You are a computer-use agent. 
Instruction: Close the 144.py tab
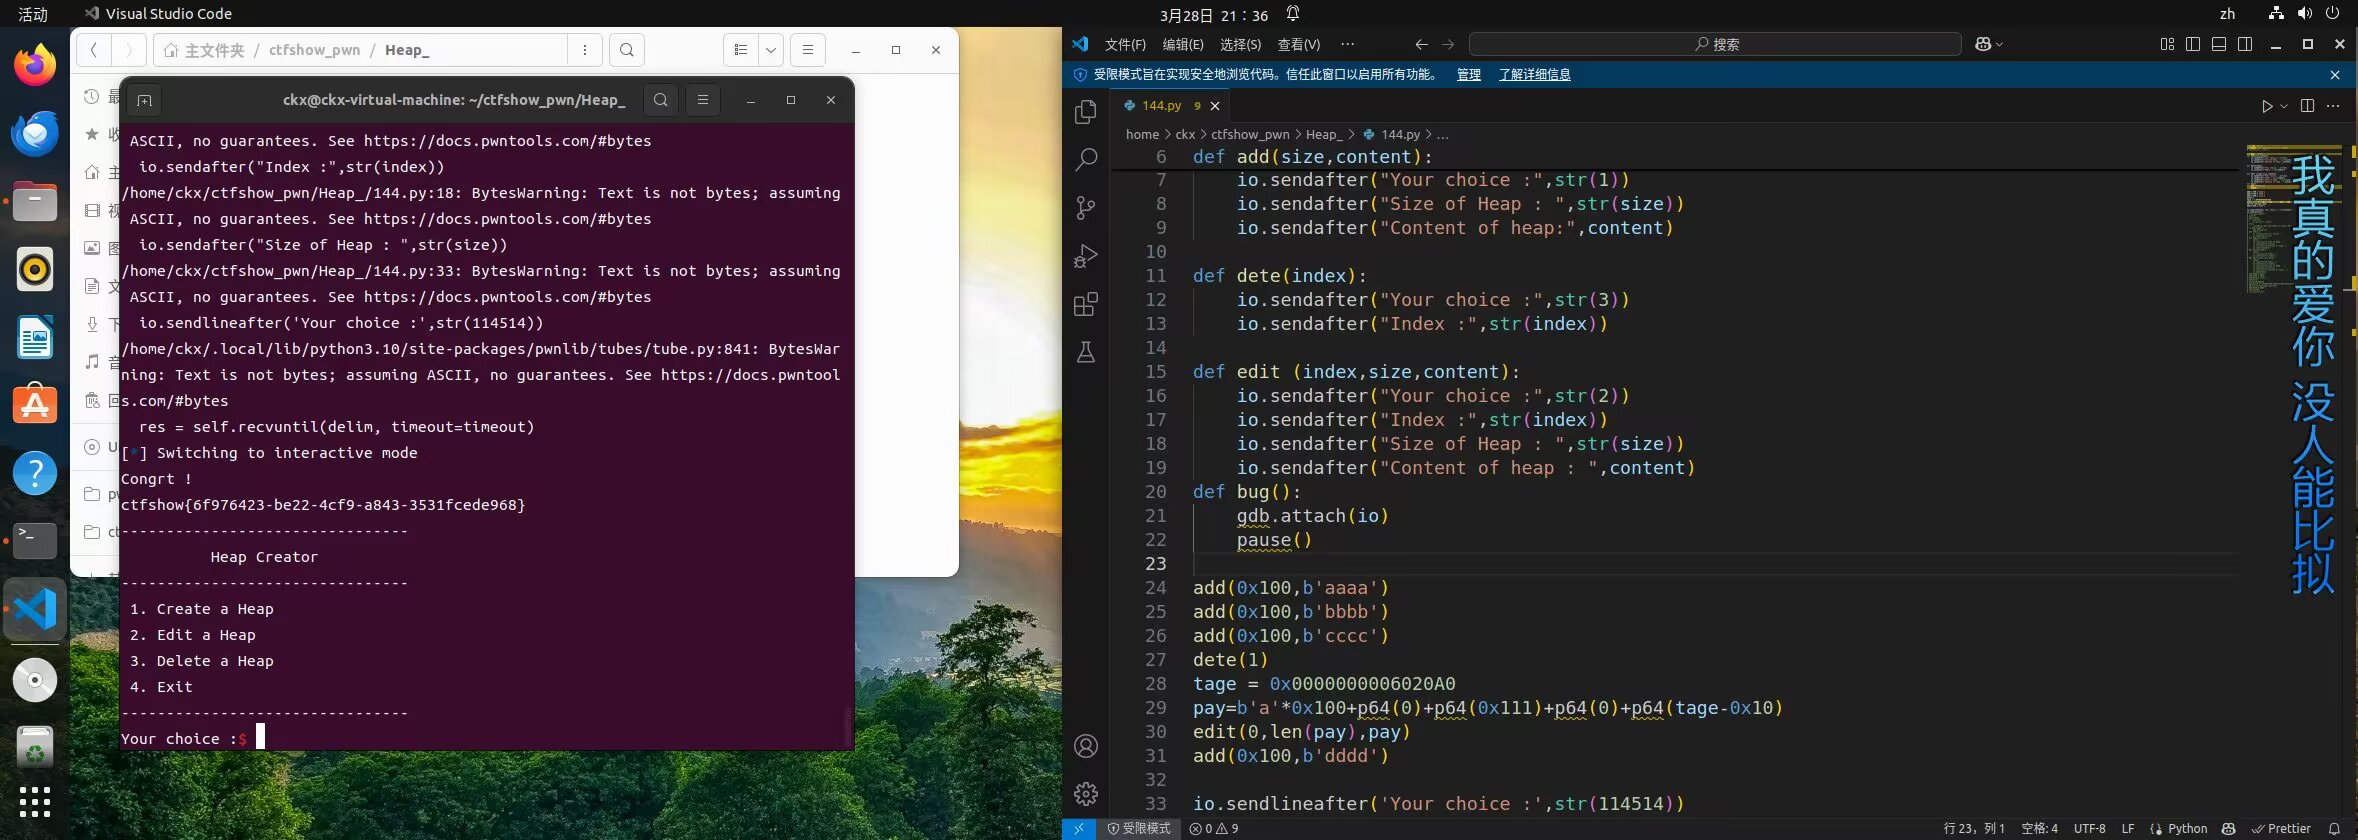click(1215, 106)
